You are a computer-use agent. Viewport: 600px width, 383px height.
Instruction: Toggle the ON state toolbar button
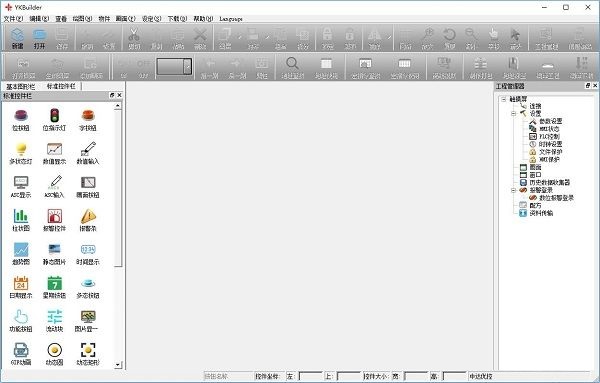coord(123,68)
